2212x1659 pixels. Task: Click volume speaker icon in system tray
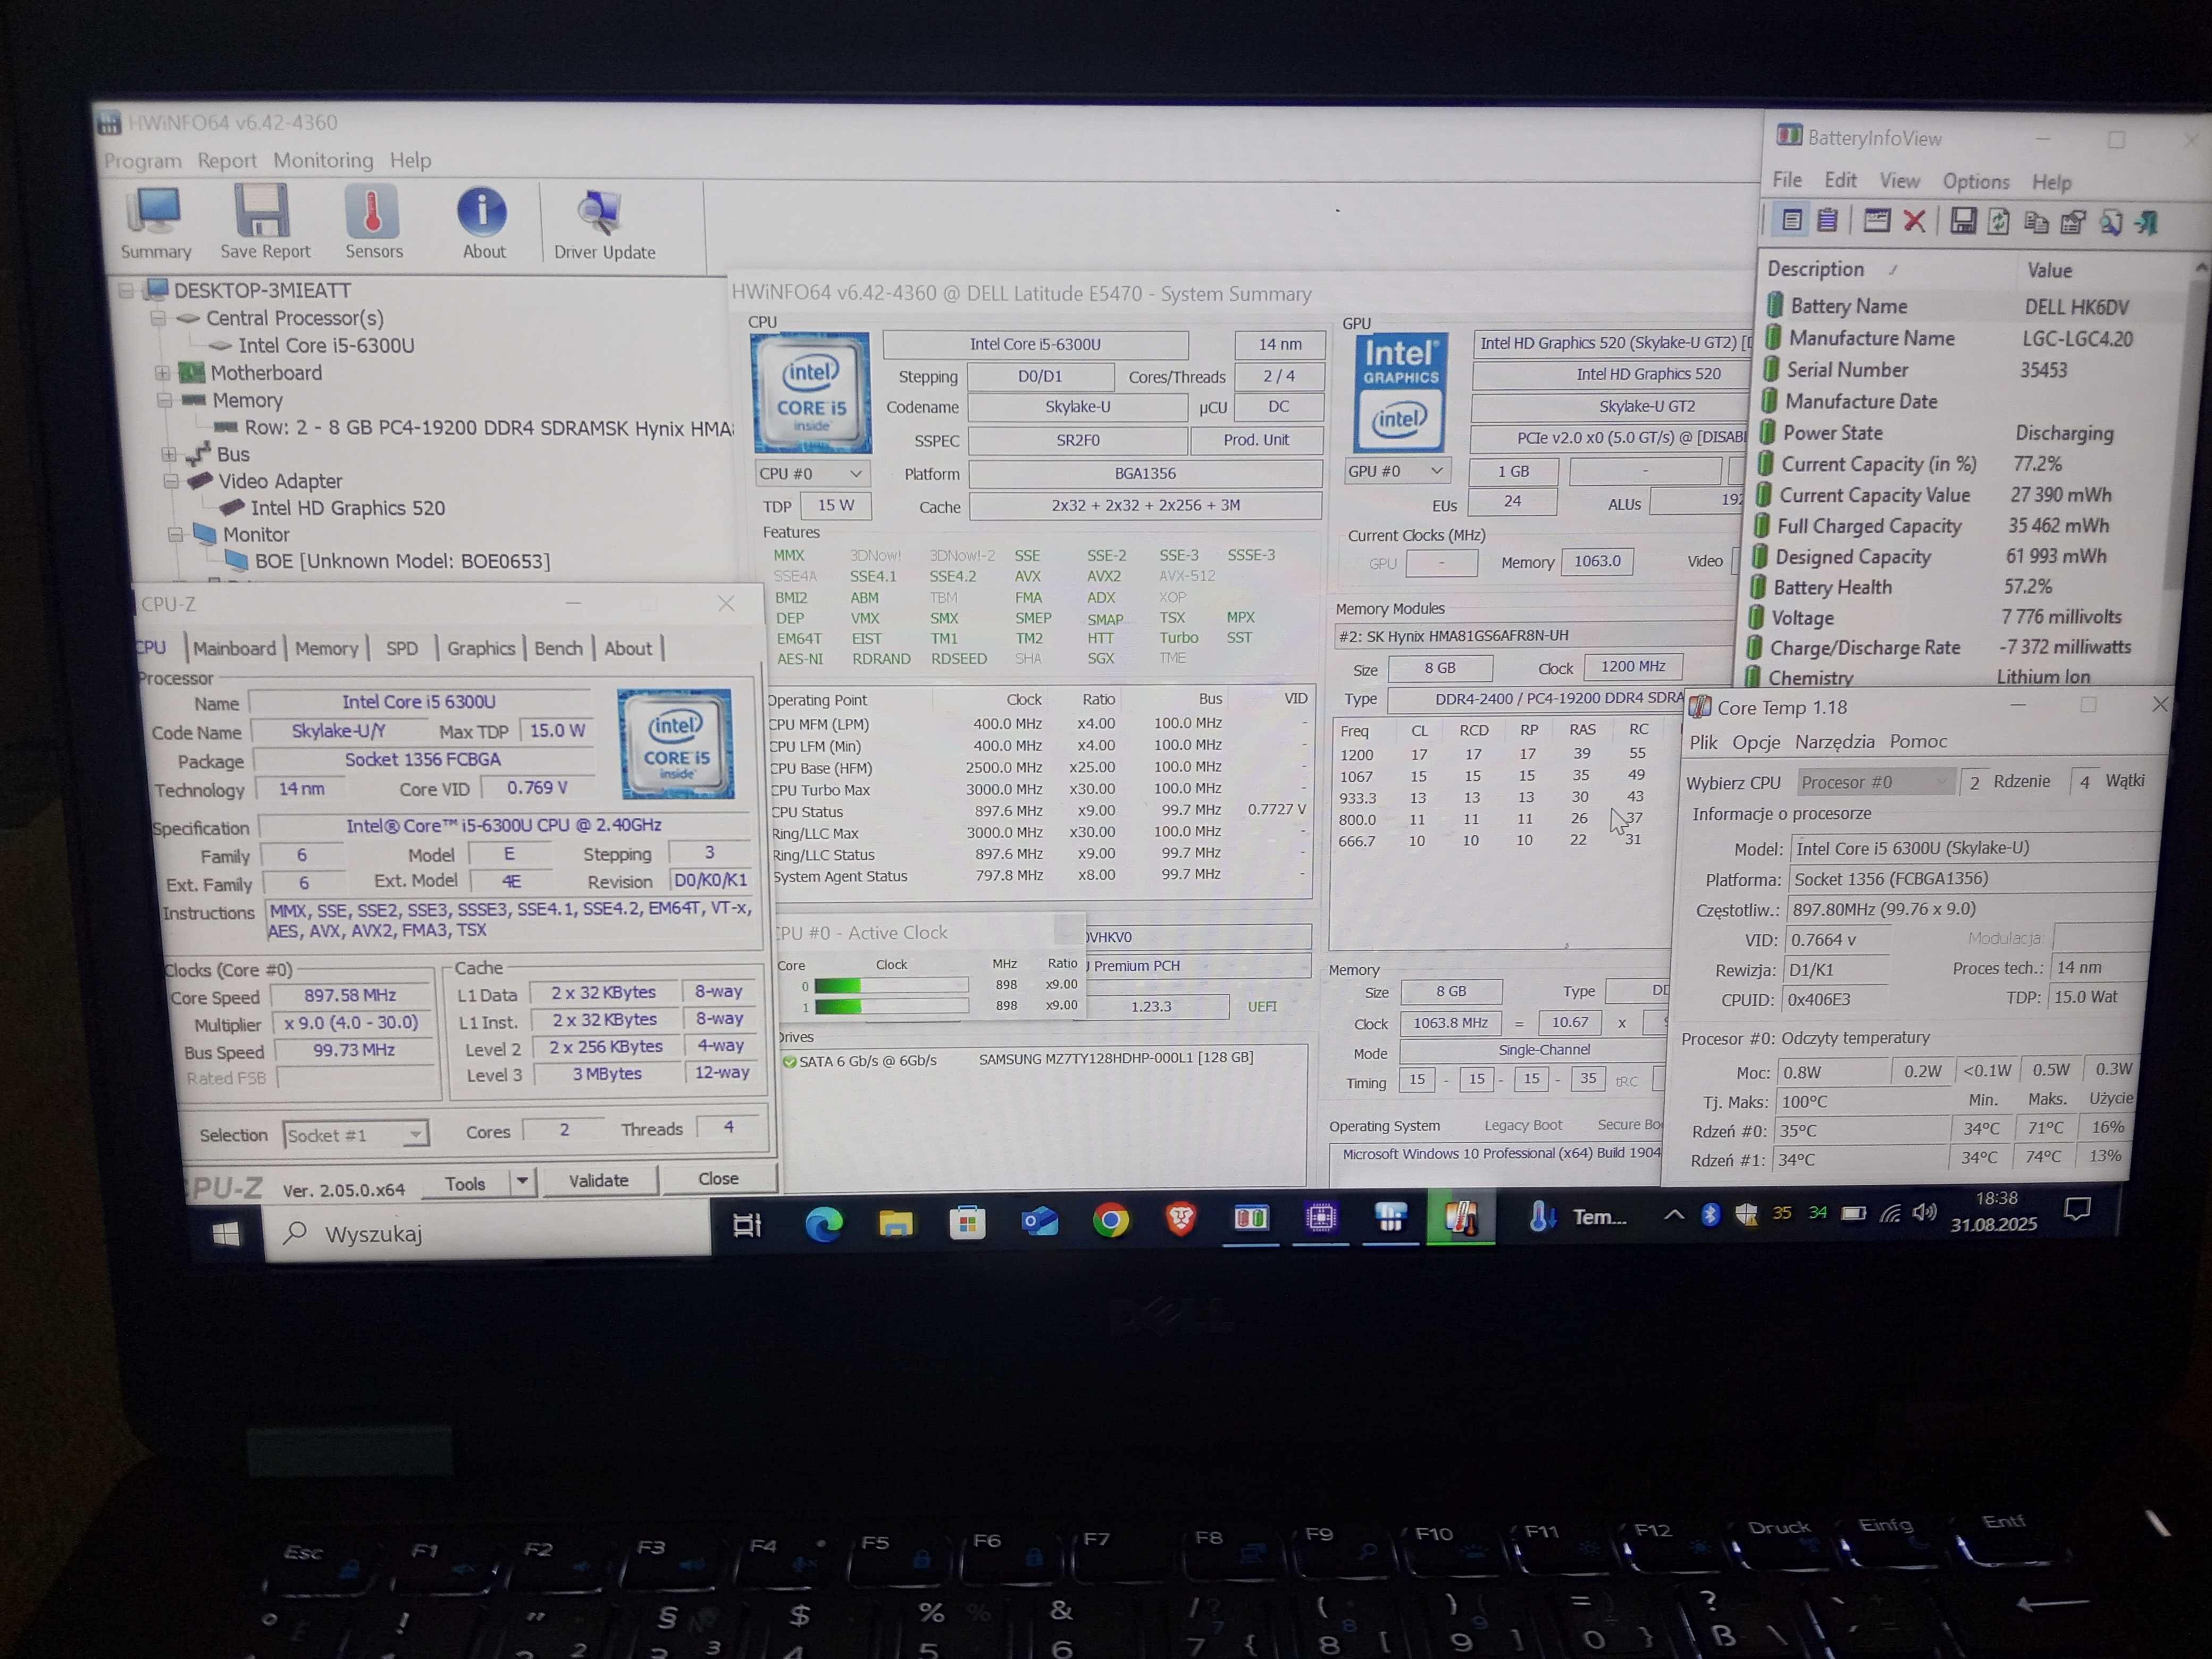click(x=1923, y=1212)
